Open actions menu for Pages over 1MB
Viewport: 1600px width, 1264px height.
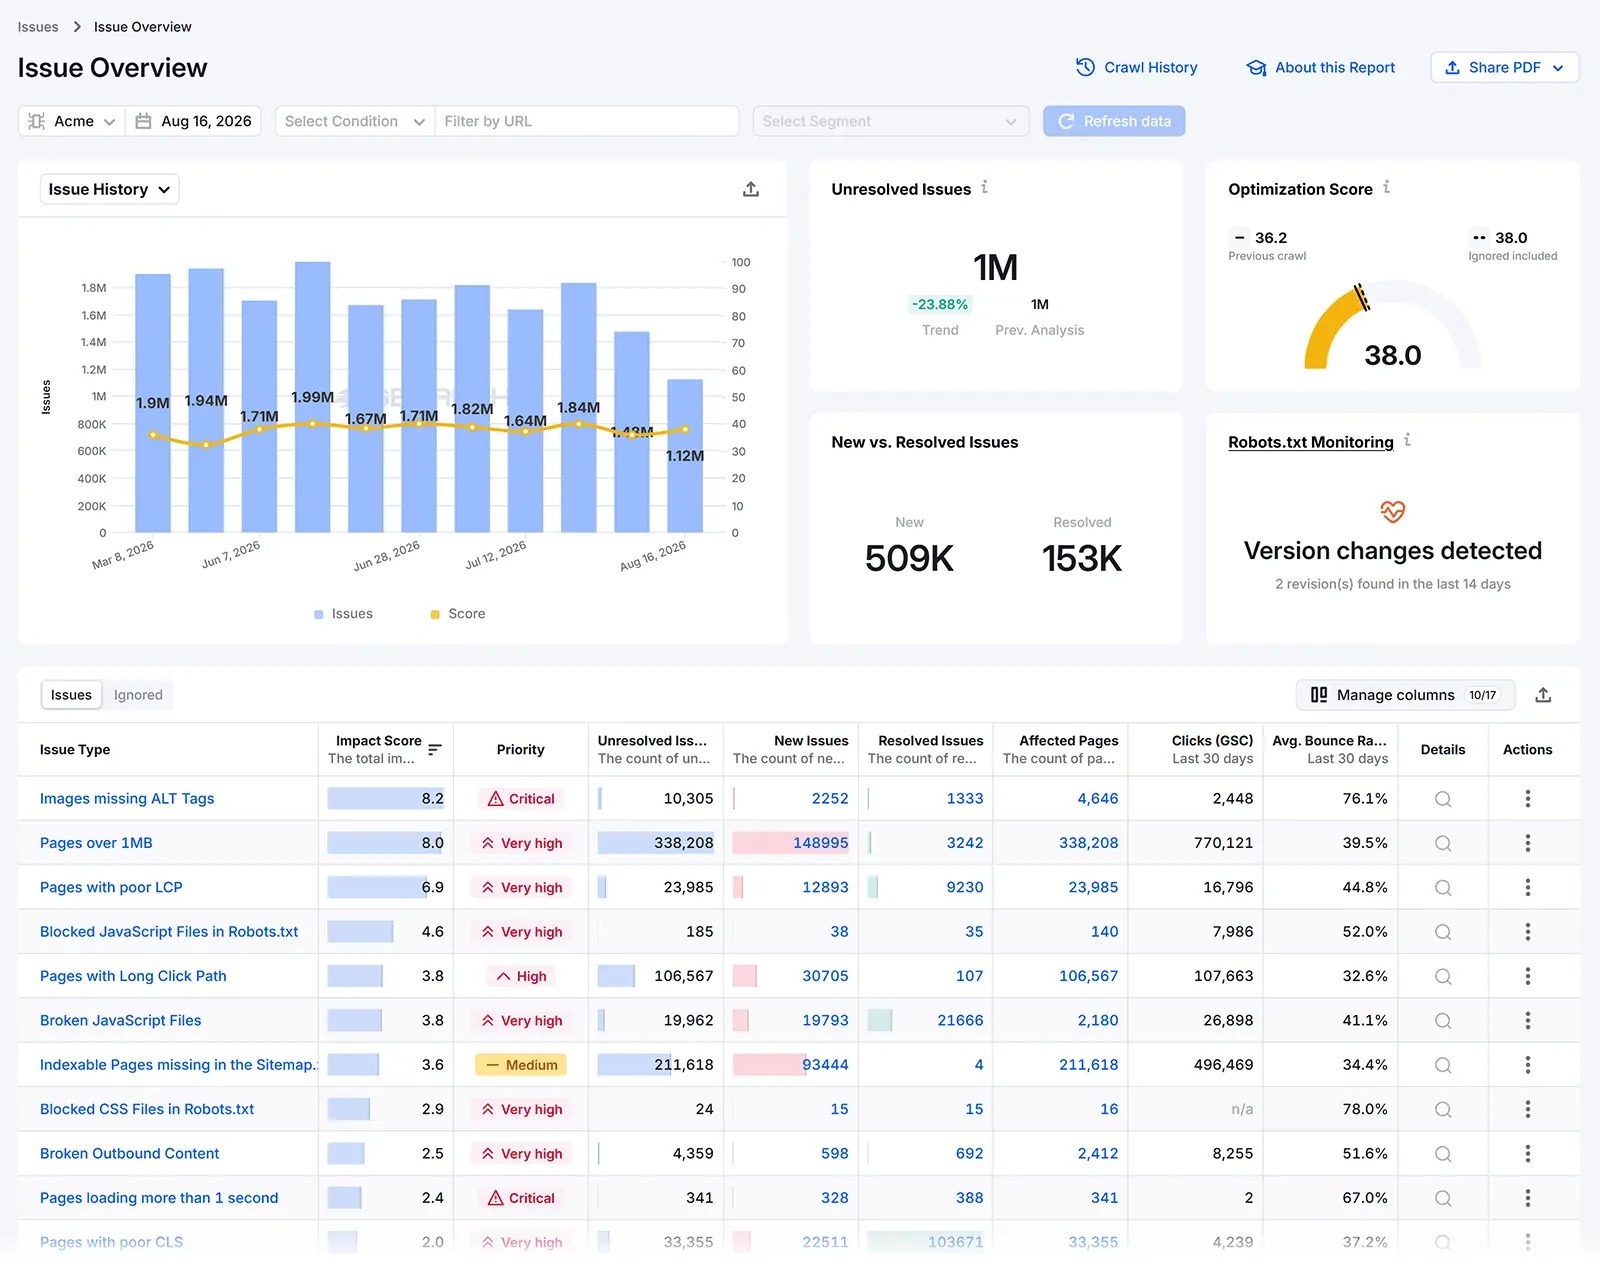(1528, 843)
